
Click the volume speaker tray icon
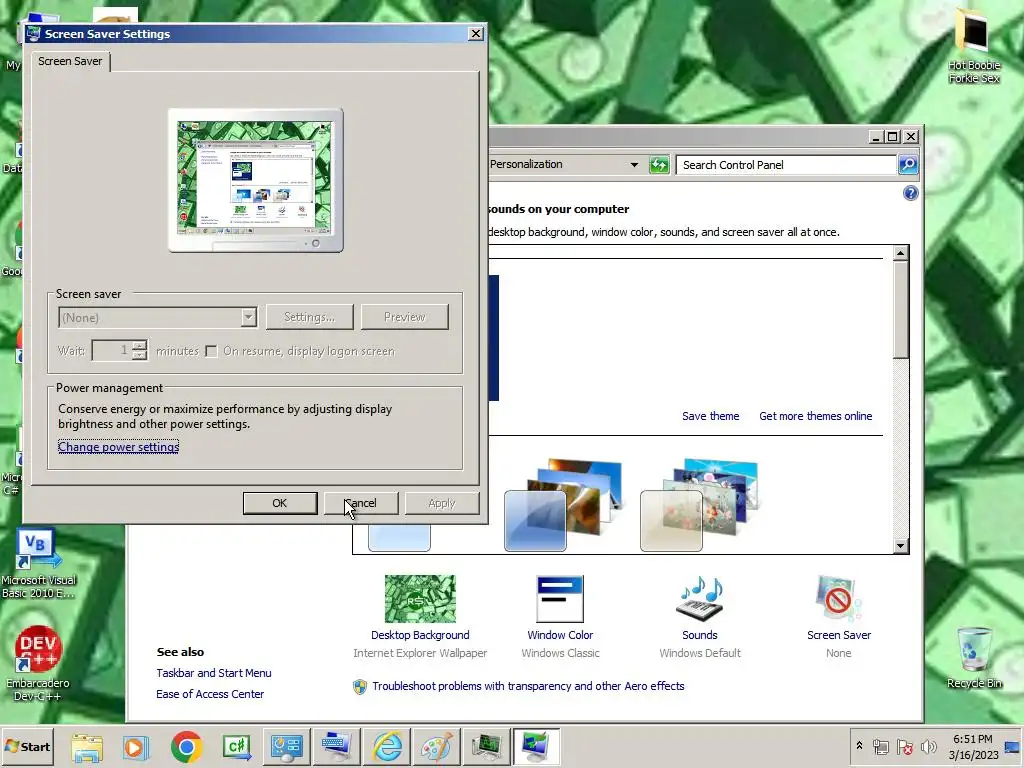[x=928, y=746]
